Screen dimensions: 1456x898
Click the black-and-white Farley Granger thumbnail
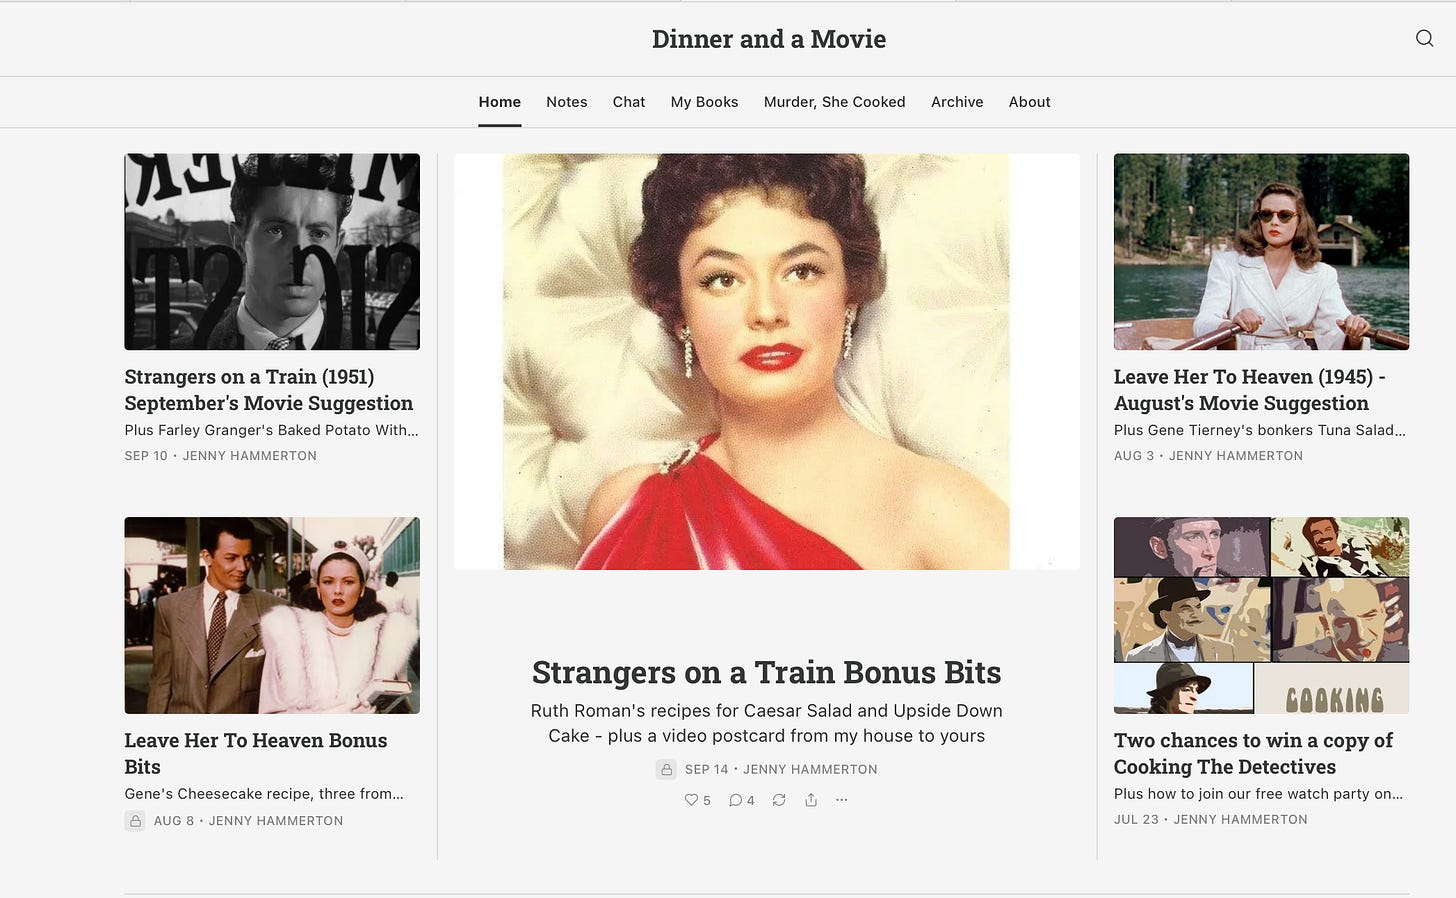click(x=272, y=251)
